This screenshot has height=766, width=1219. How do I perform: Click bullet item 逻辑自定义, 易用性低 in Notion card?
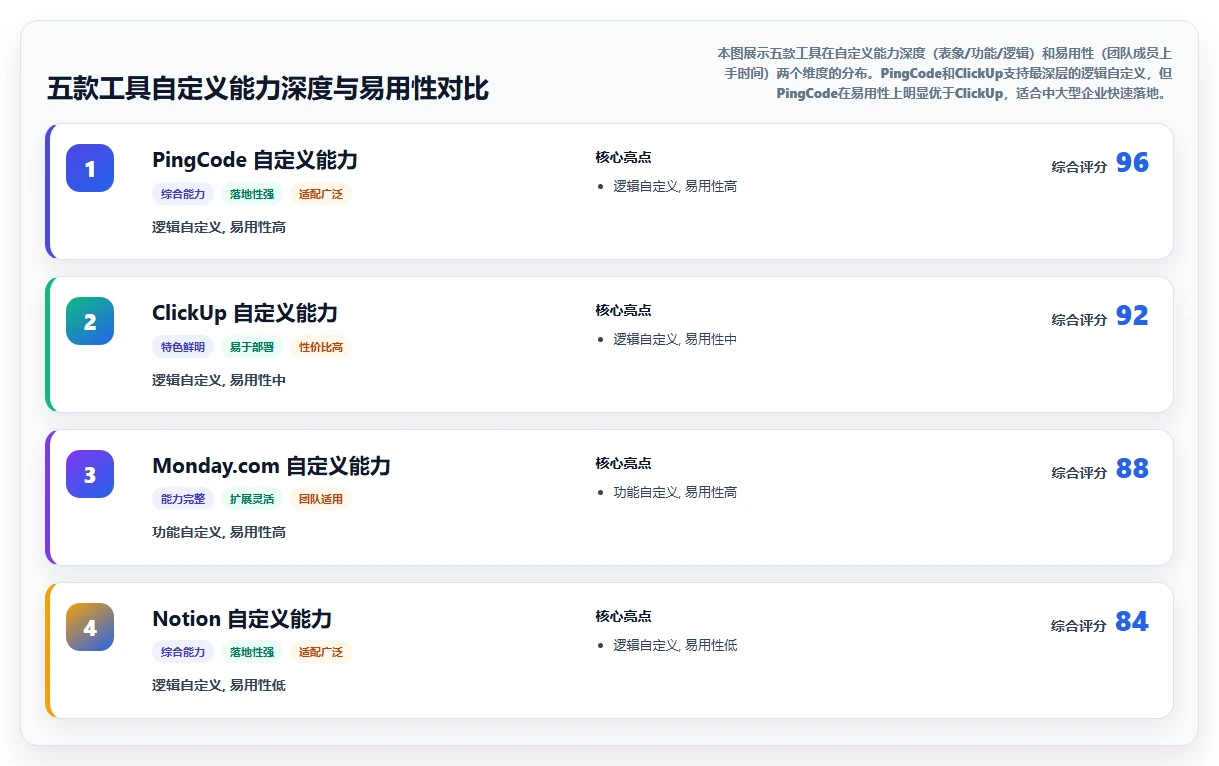point(675,646)
